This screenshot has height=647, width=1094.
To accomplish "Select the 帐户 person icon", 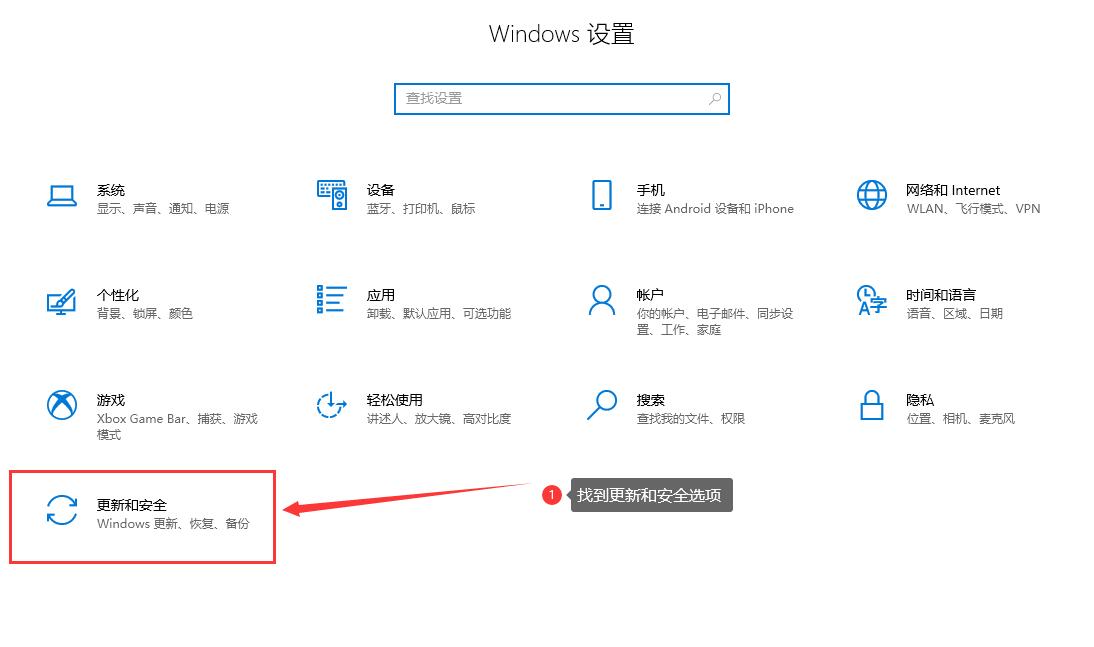I will (601, 300).
